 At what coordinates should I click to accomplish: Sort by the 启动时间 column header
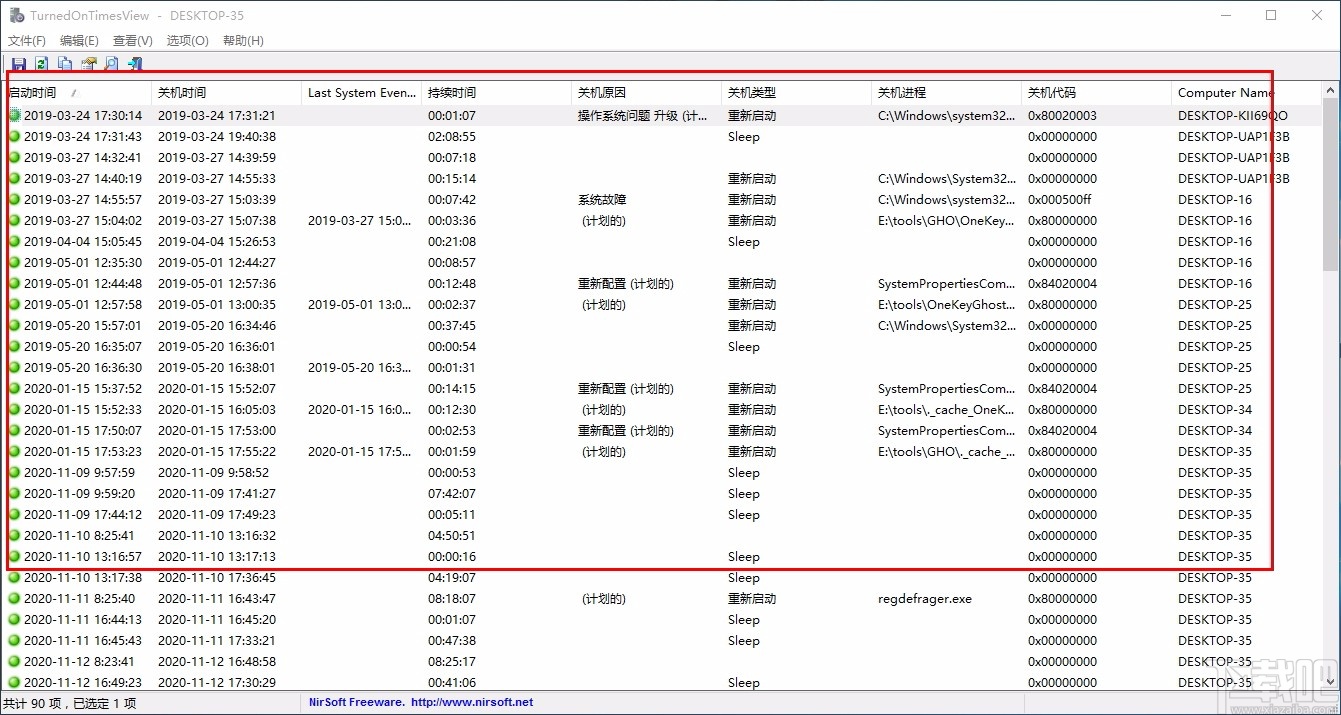[x=77, y=93]
